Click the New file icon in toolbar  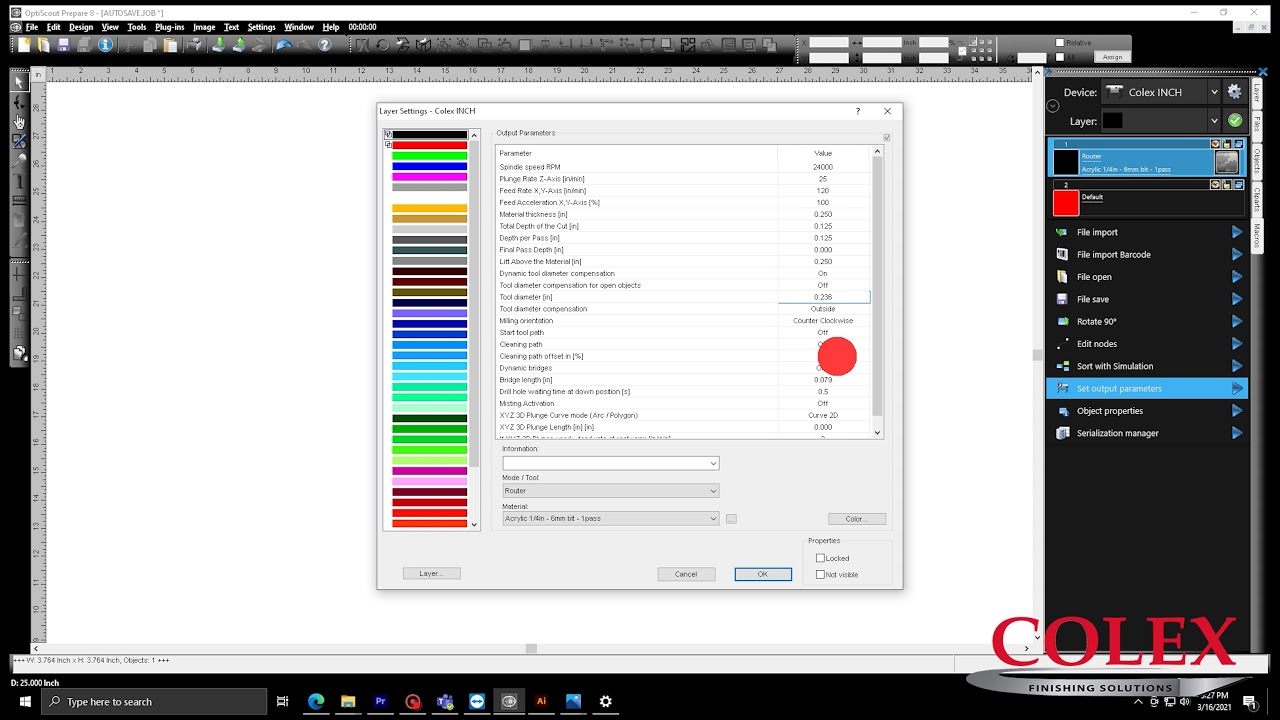click(24, 45)
